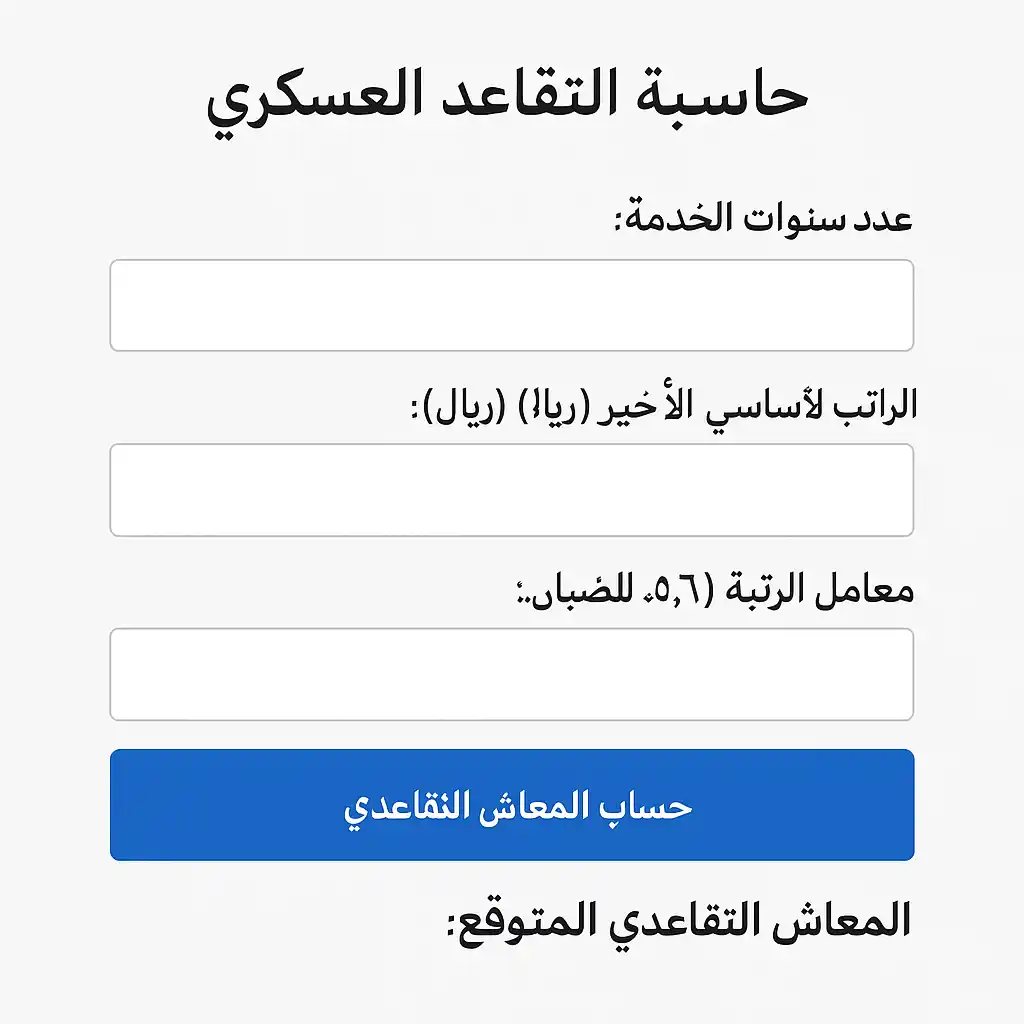The width and height of the screenshot is (1024, 1024).
Task: Click the middle input field below salary label
Action: (x=512, y=489)
